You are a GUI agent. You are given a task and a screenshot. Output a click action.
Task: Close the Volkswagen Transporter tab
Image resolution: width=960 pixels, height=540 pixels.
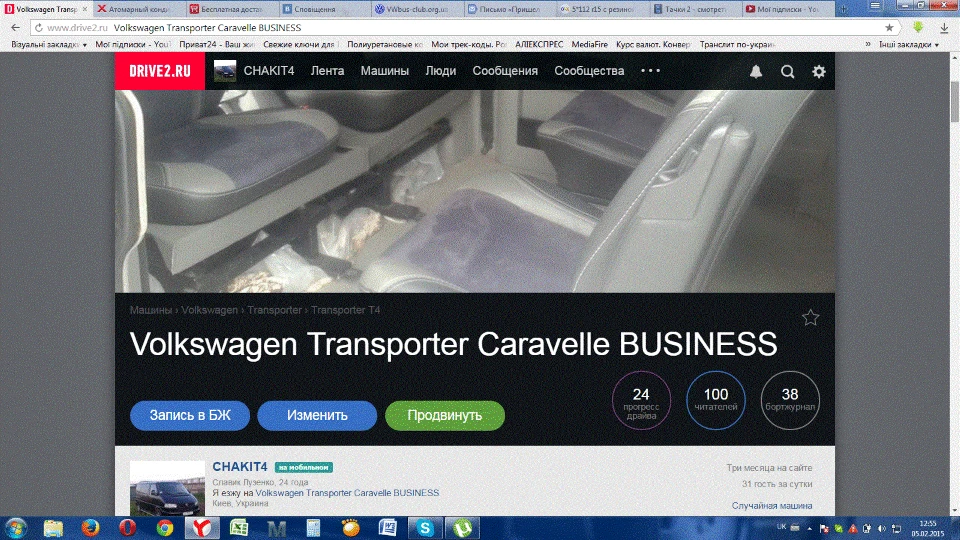pos(84,9)
